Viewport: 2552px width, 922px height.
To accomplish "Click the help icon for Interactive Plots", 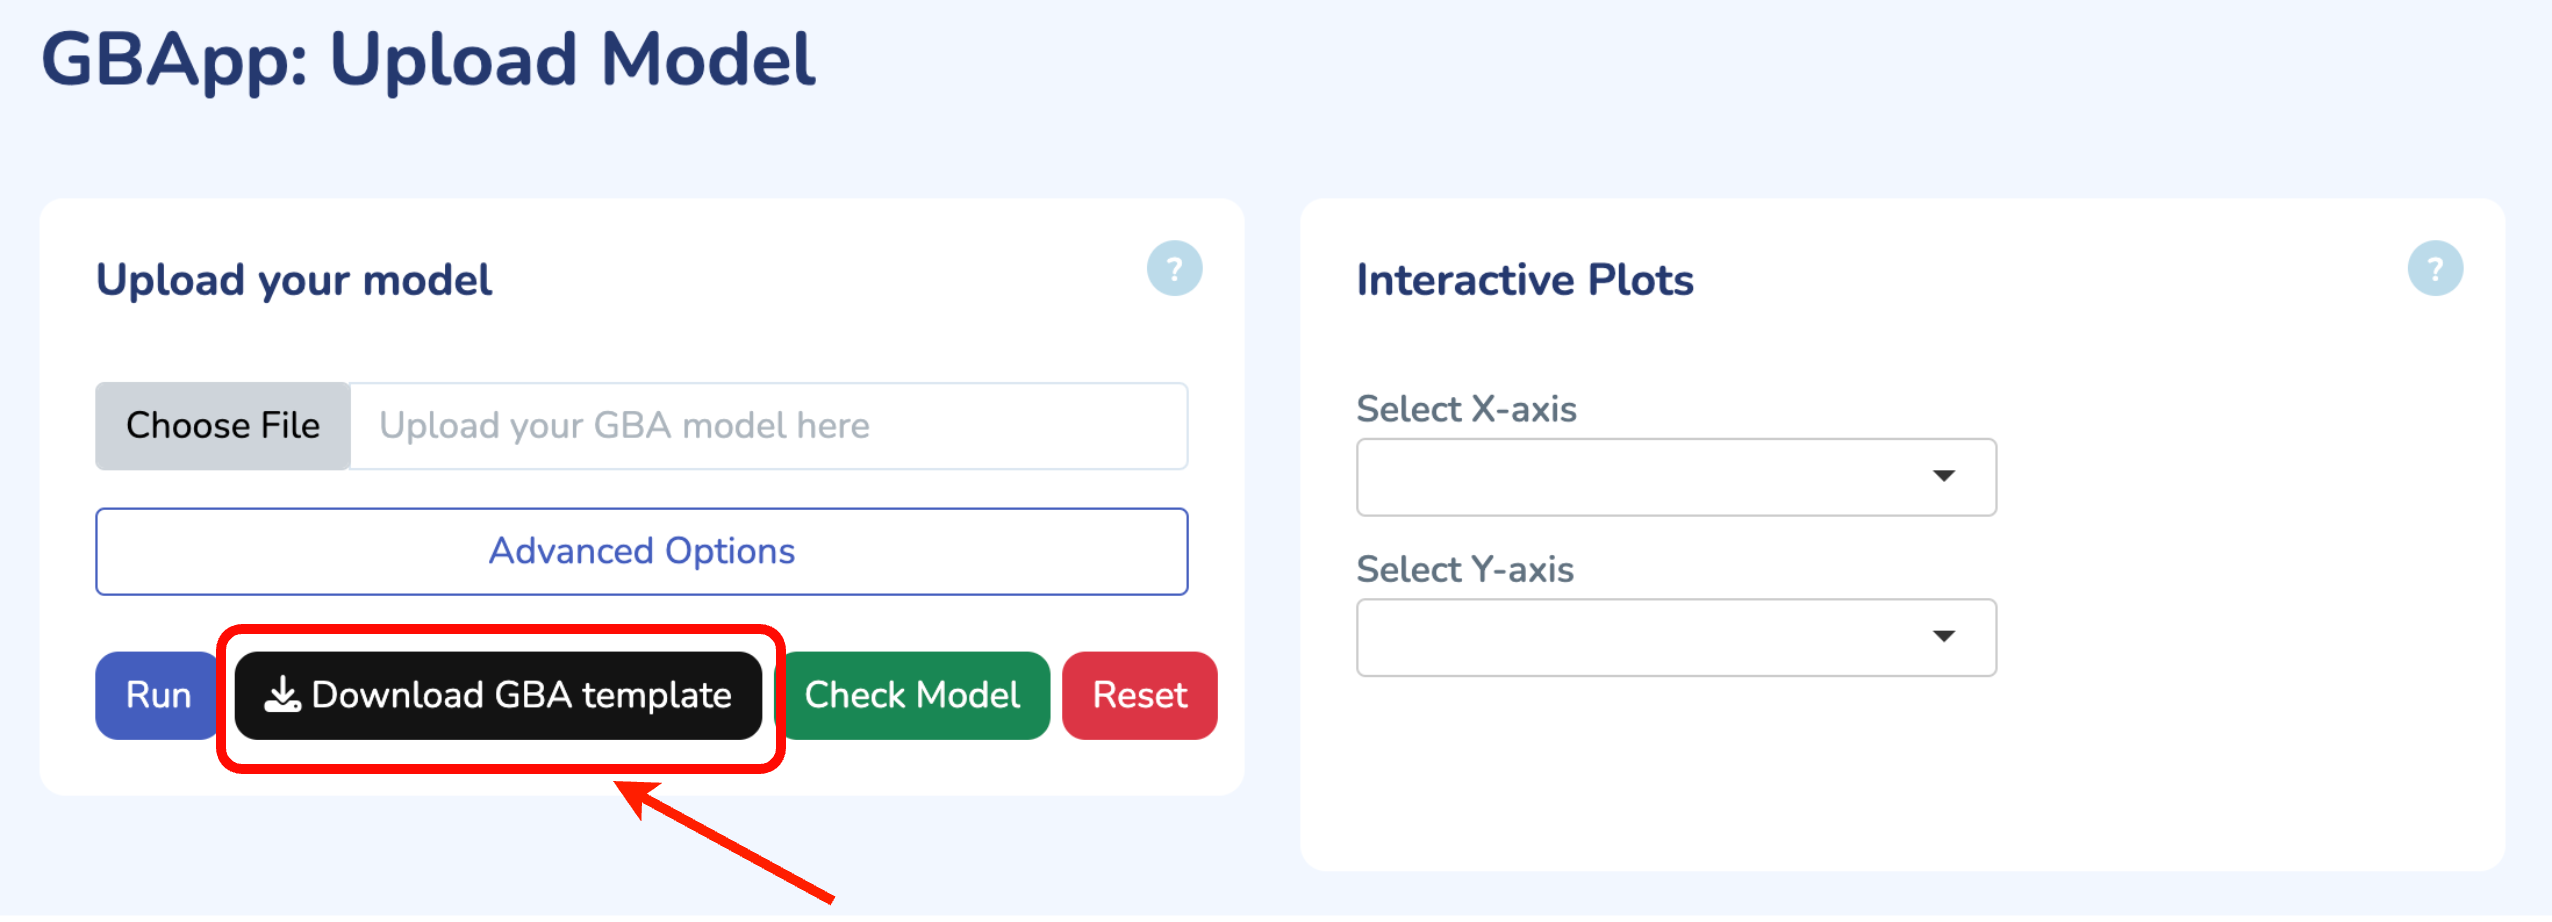I will point(2434,268).
